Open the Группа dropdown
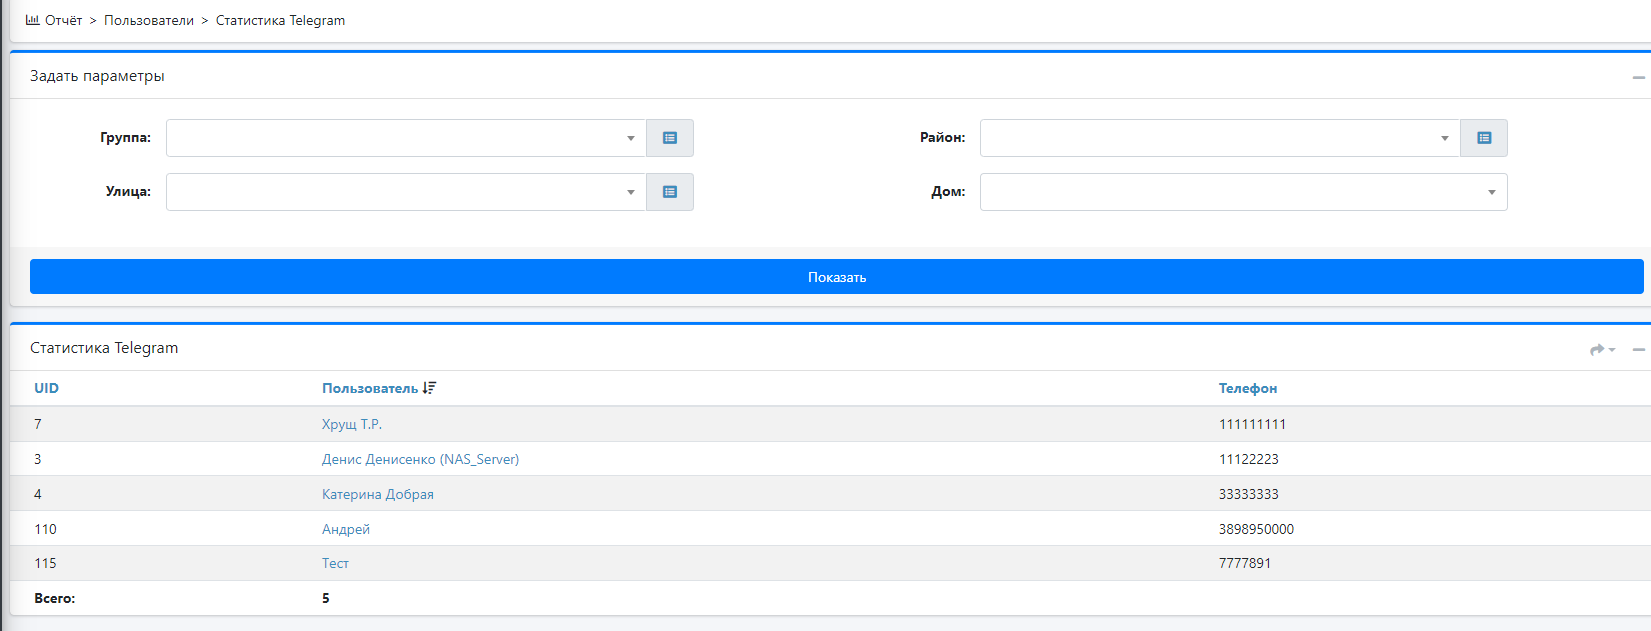This screenshot has height=631, width=1651. coord(406,138)
